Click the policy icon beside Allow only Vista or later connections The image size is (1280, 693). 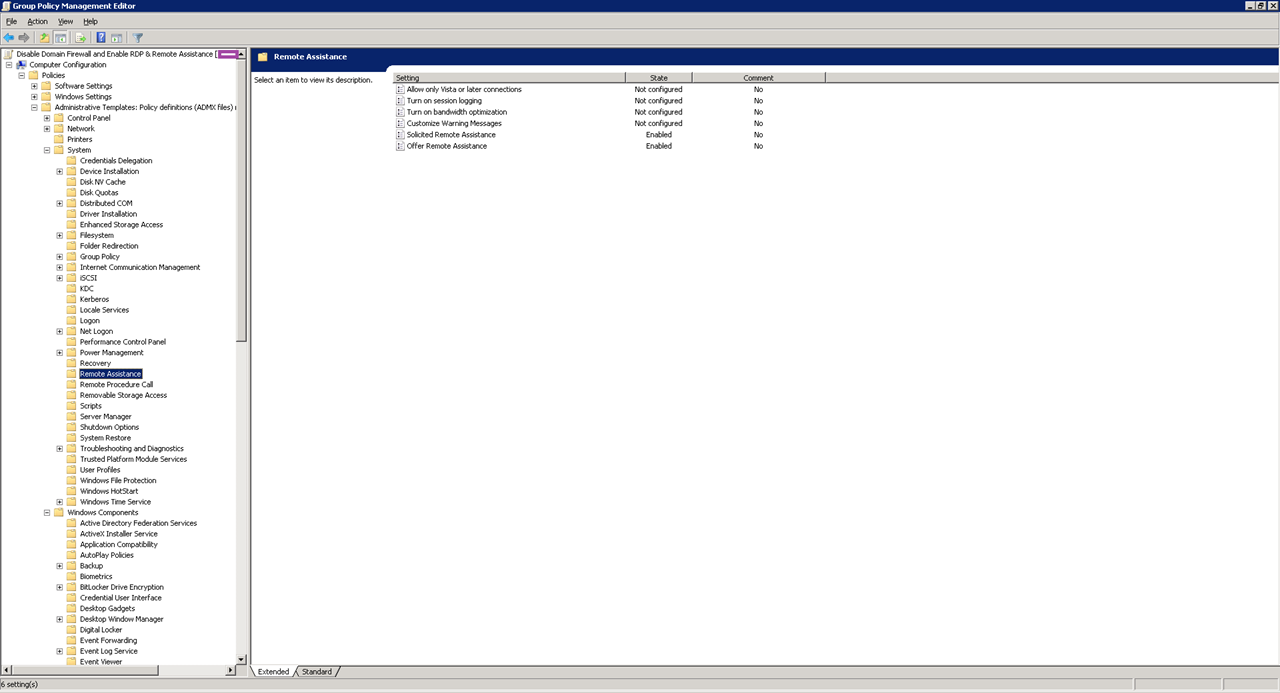[400, 90]
